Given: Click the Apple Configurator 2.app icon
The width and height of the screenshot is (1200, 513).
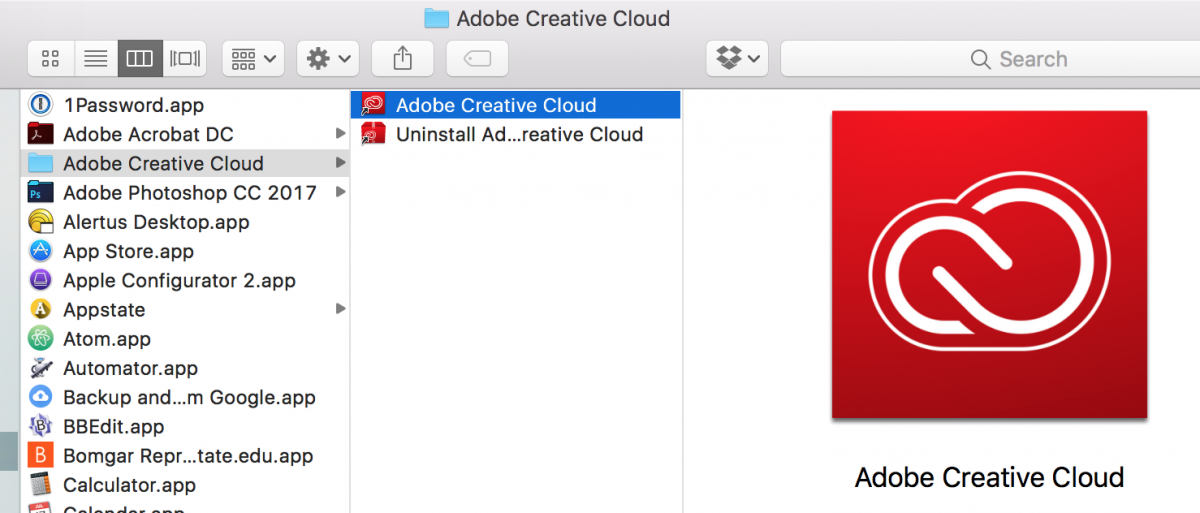Looking at the screenshot, I should pos(41,280).
